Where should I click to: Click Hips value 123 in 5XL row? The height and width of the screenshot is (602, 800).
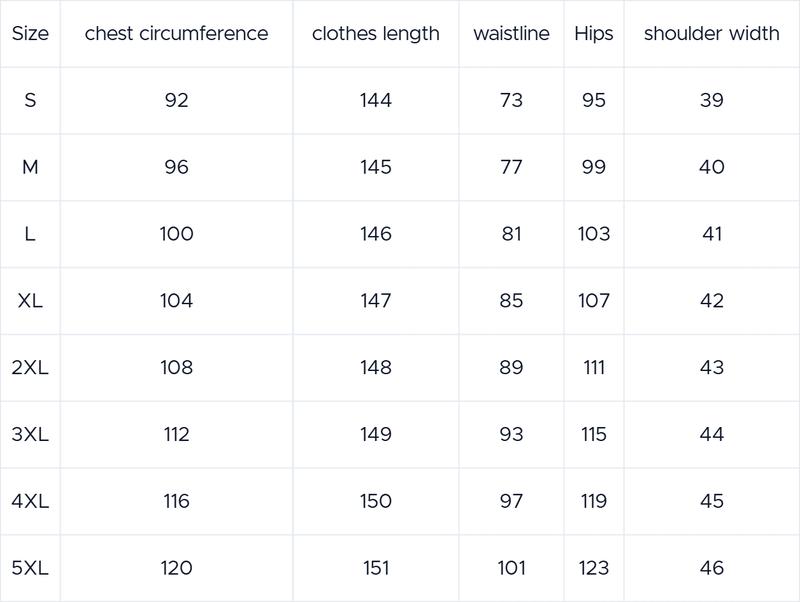tap(594, 568)
